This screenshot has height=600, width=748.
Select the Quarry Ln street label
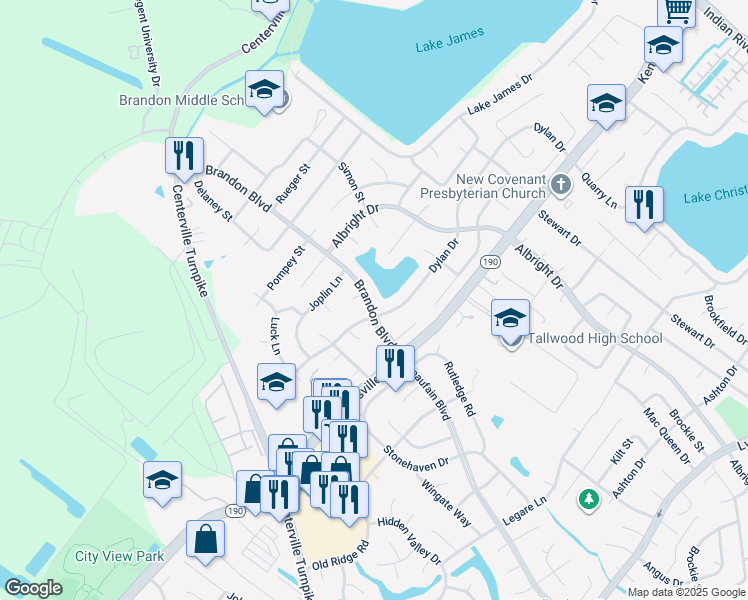click(x=599, y=191)
